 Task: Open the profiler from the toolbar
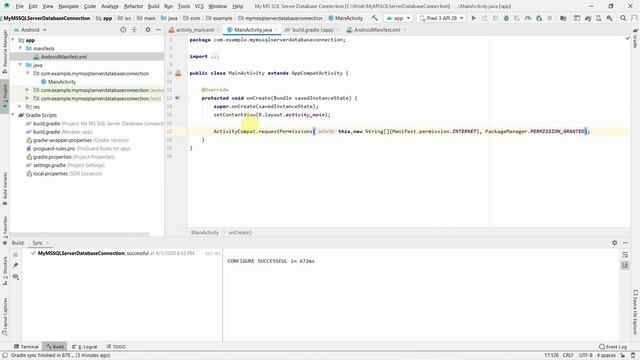click(x=528, y=18)
